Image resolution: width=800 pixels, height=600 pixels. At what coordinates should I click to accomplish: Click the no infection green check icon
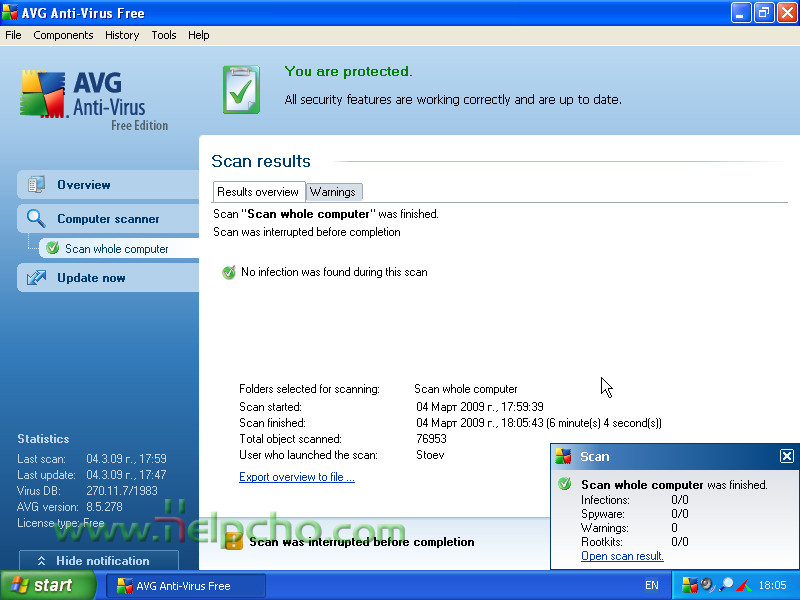pos(229,272)
